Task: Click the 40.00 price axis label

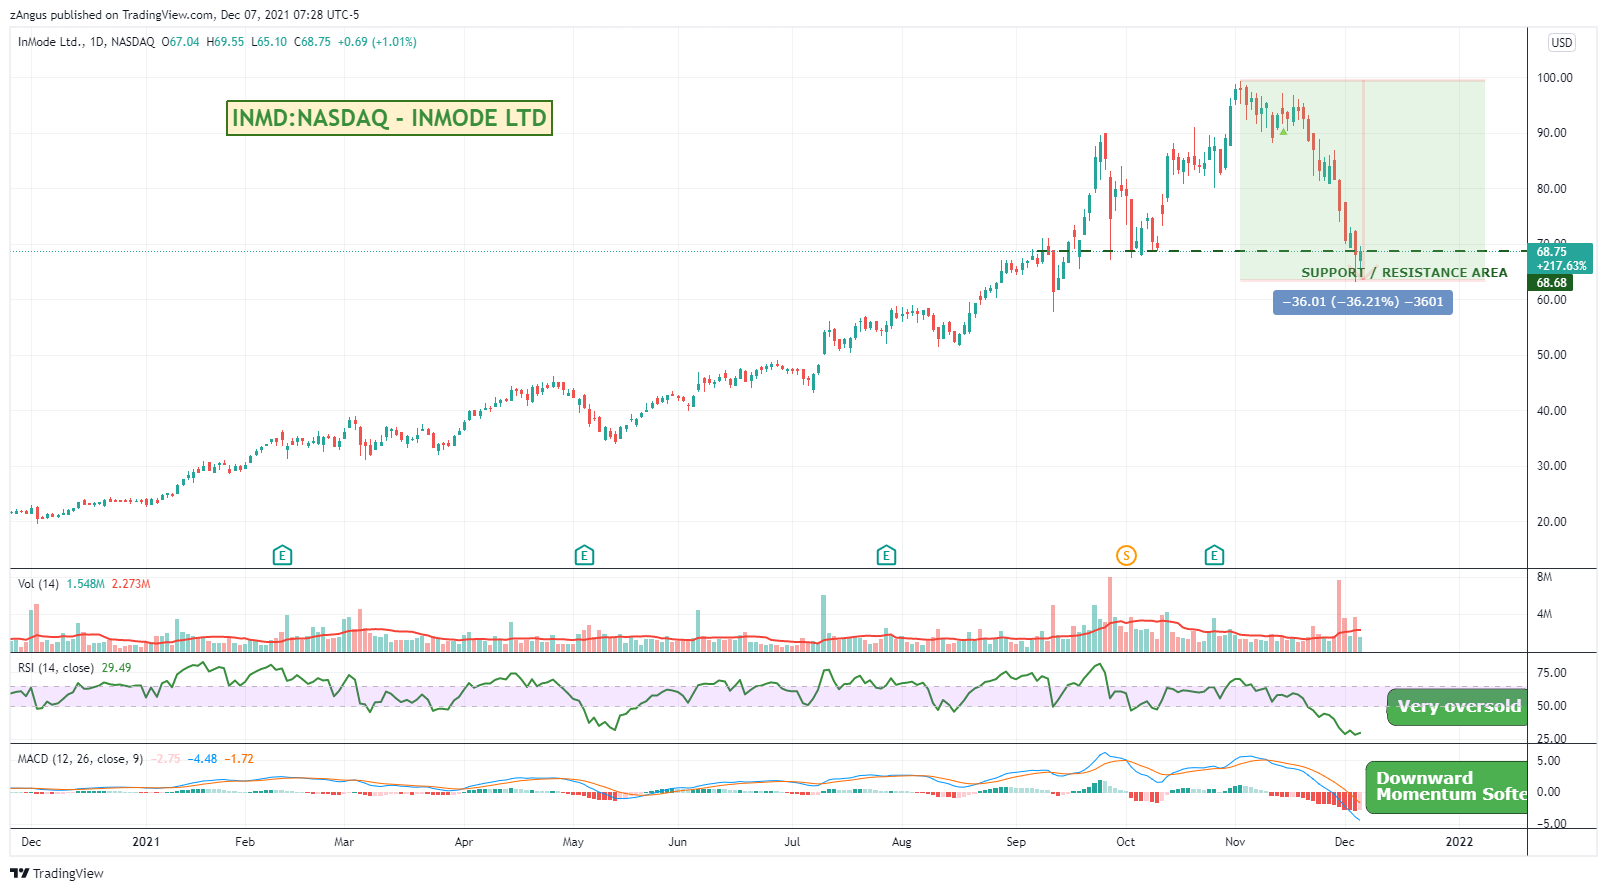Action: (1552, 411)
